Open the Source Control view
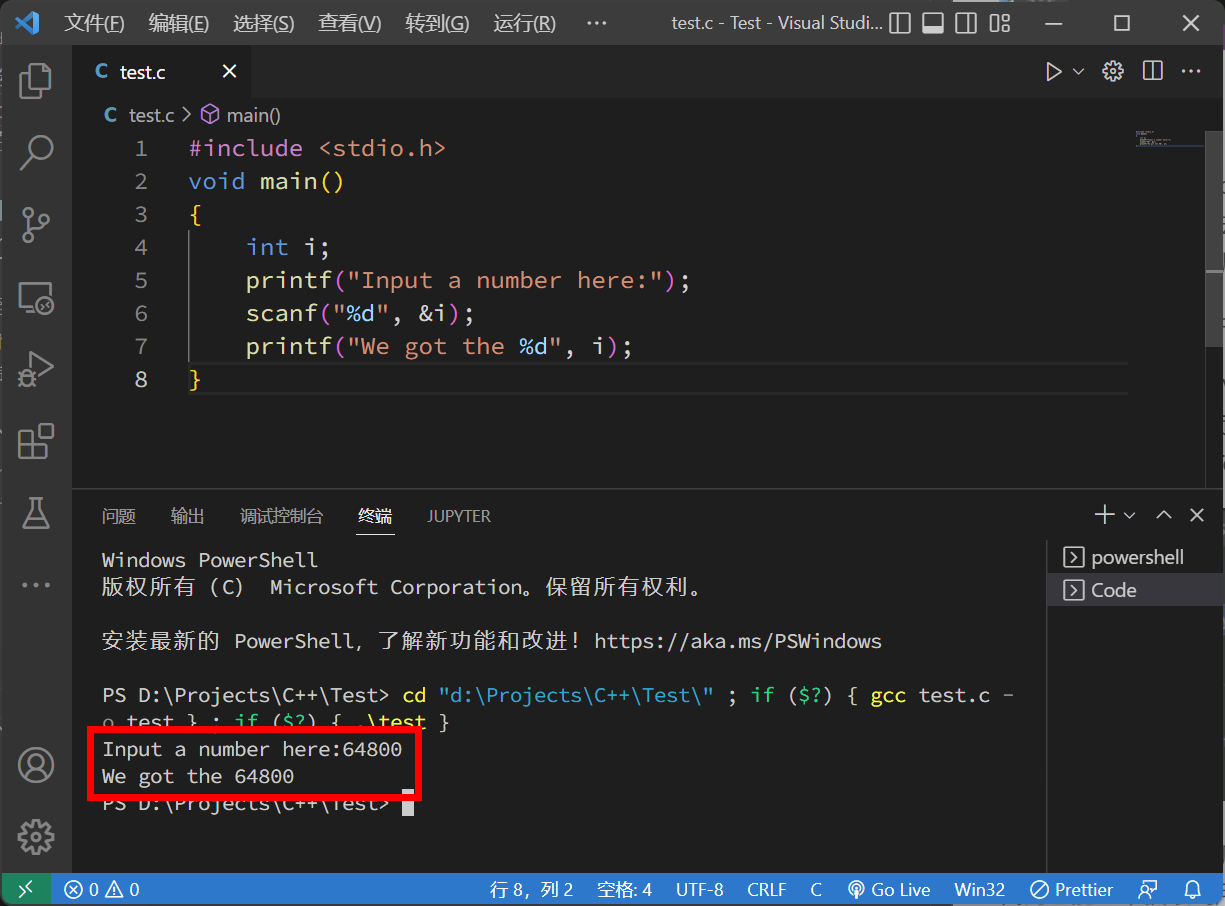This screenshot has height=906, width=1225. 36,225
